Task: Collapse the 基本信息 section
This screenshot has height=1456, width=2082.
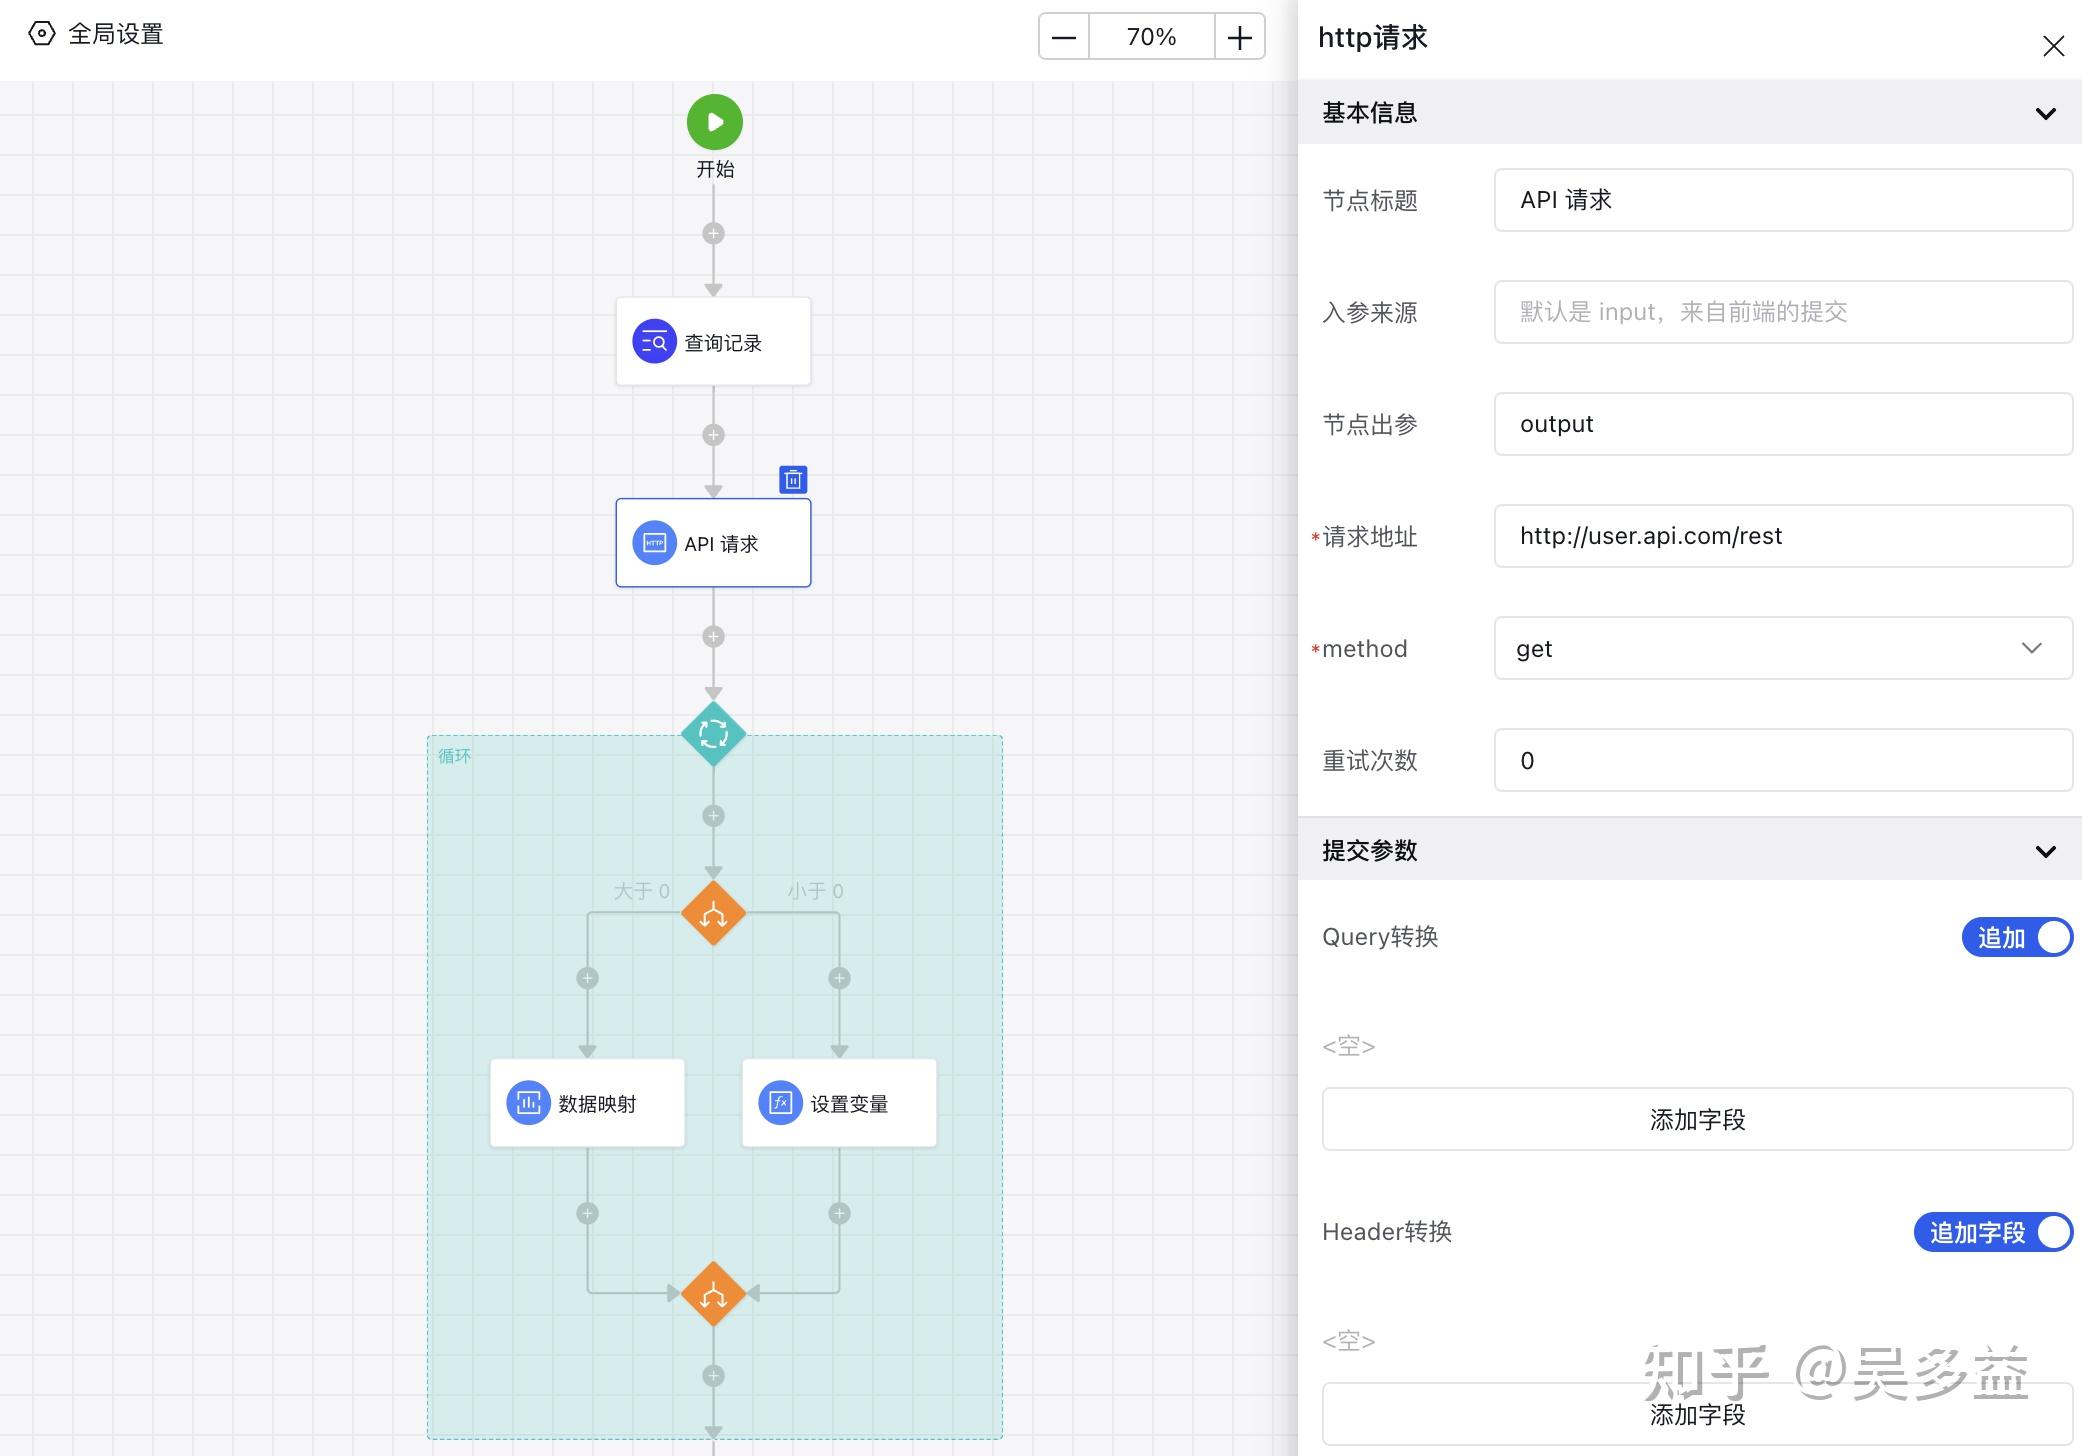Action: [x=2044, y=113]
